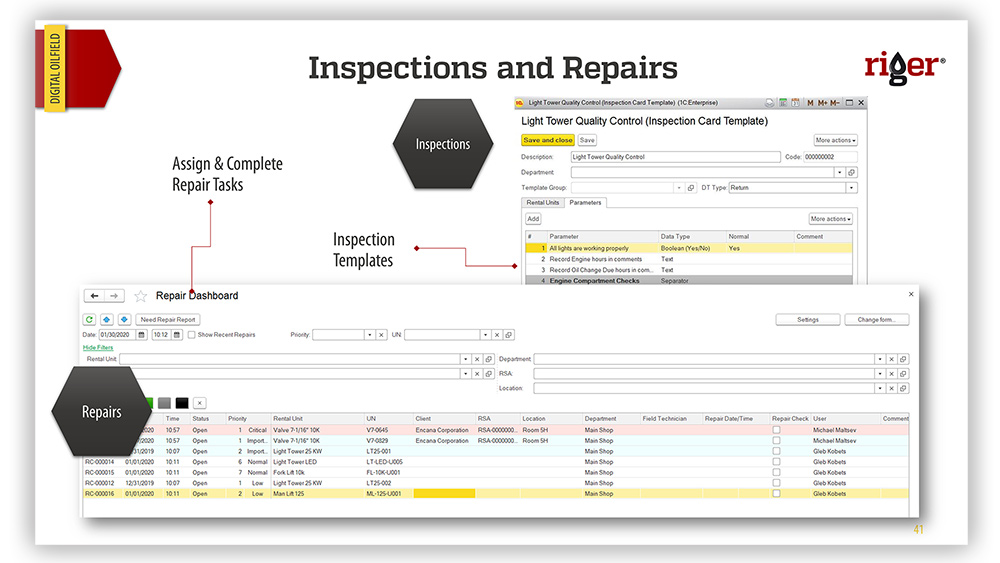
Task: Enable the Show Recent Repairs checkbox
Action: pyautogui.click(x=192, y=335)
